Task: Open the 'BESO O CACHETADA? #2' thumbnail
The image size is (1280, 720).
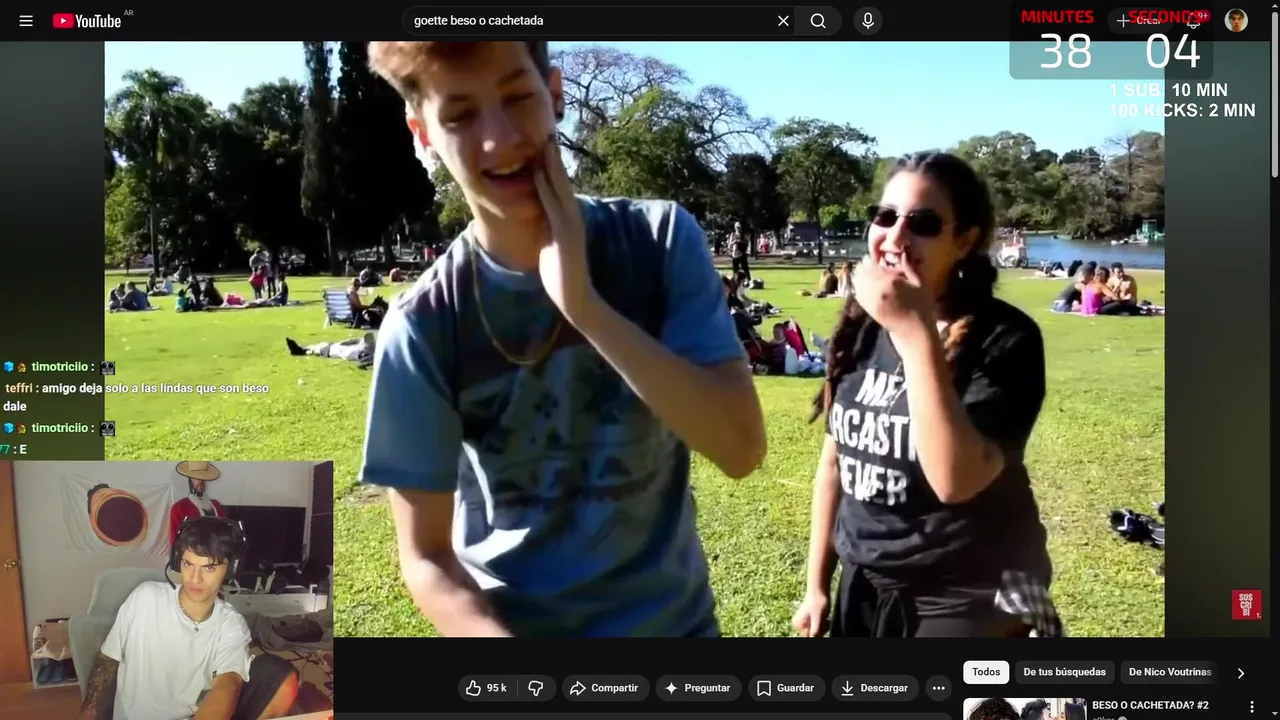Action: (1024, 709)
